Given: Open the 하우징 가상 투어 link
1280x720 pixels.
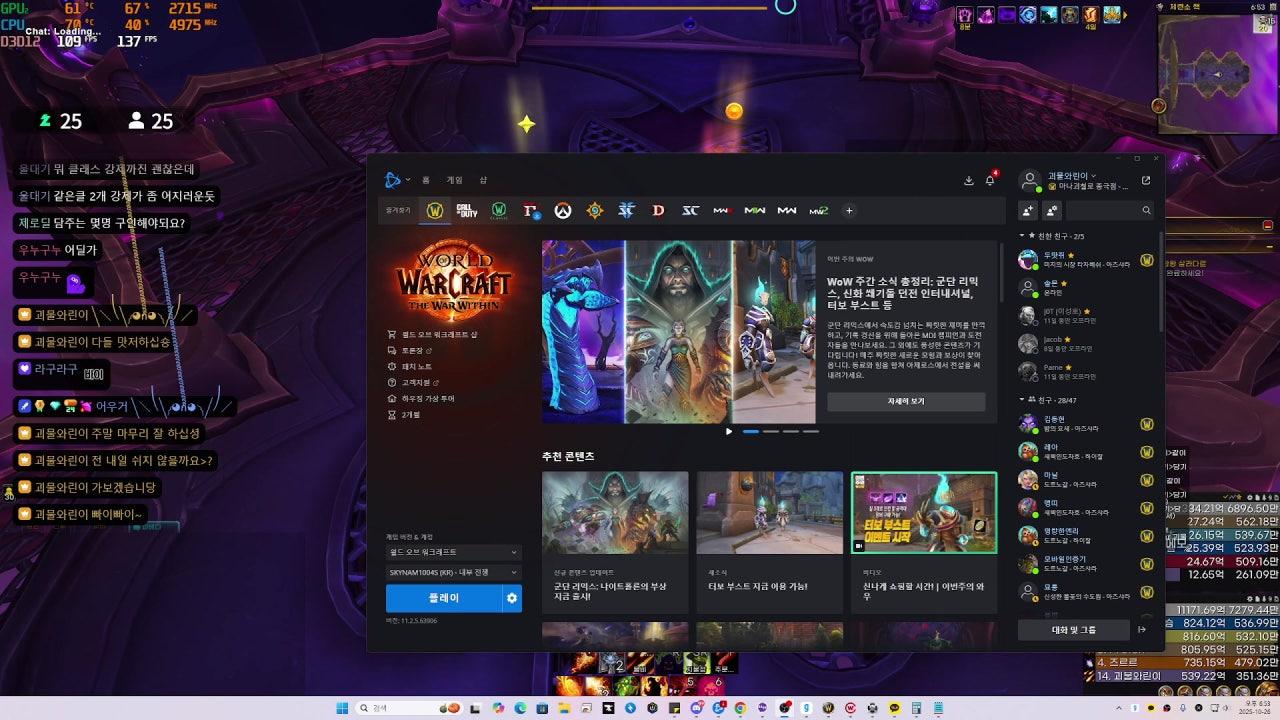Looking at the screenshot, I should tap(421, 399).
